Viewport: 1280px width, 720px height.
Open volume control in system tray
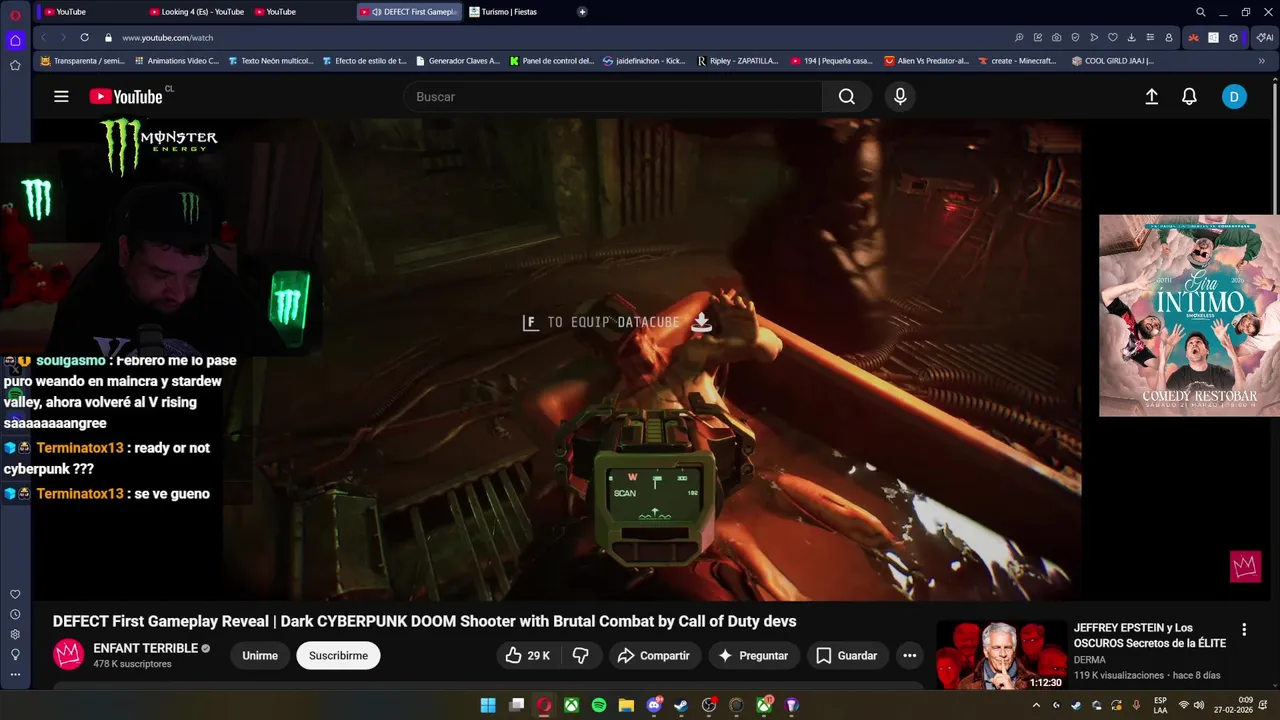(x=1200, y=705)
